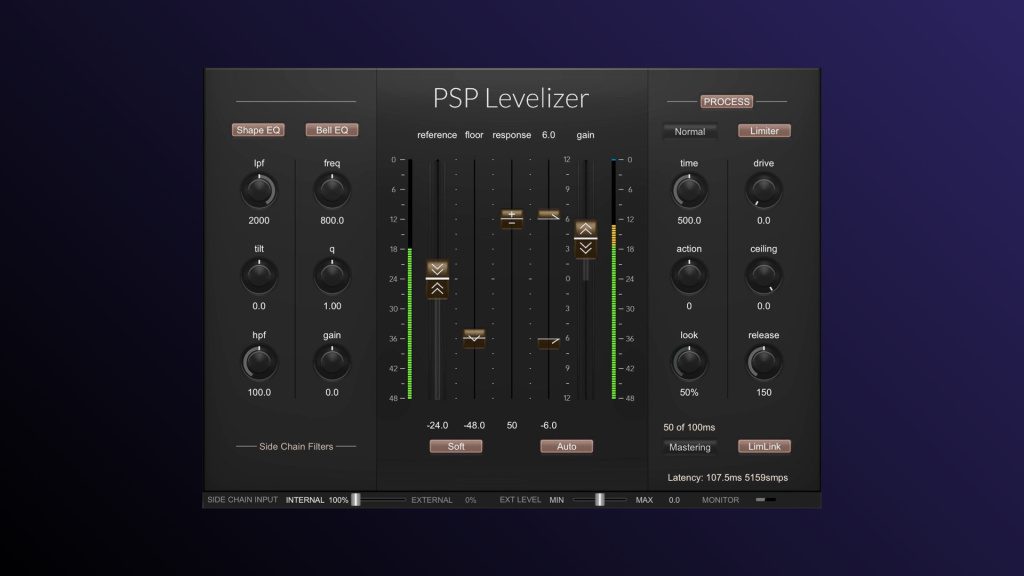The image size is (1024, 576).
Task: Click the floor value -48.0
Action: point(474,425)
